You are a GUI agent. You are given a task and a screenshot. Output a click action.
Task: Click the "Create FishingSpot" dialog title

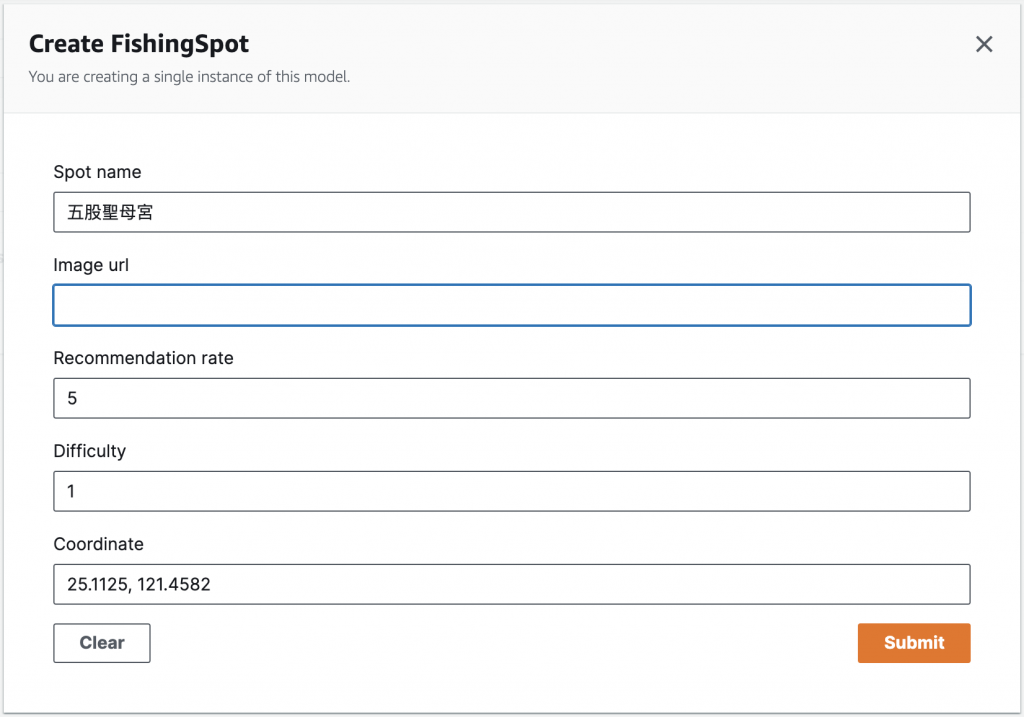139,44
